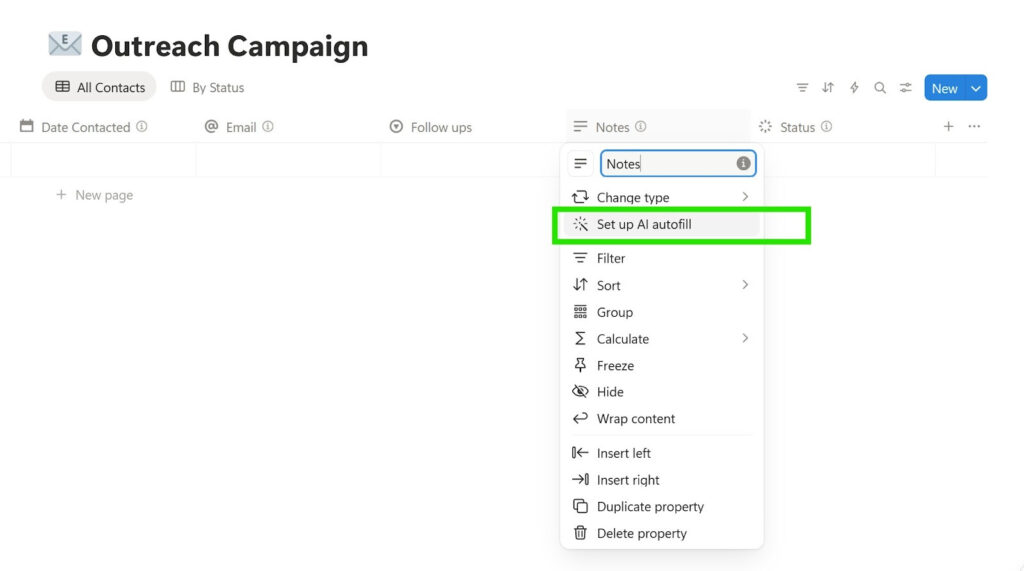Toggle Wrap content for Notes column
The width and height of the screenshot is (1024, 571).
click(662, 418)
